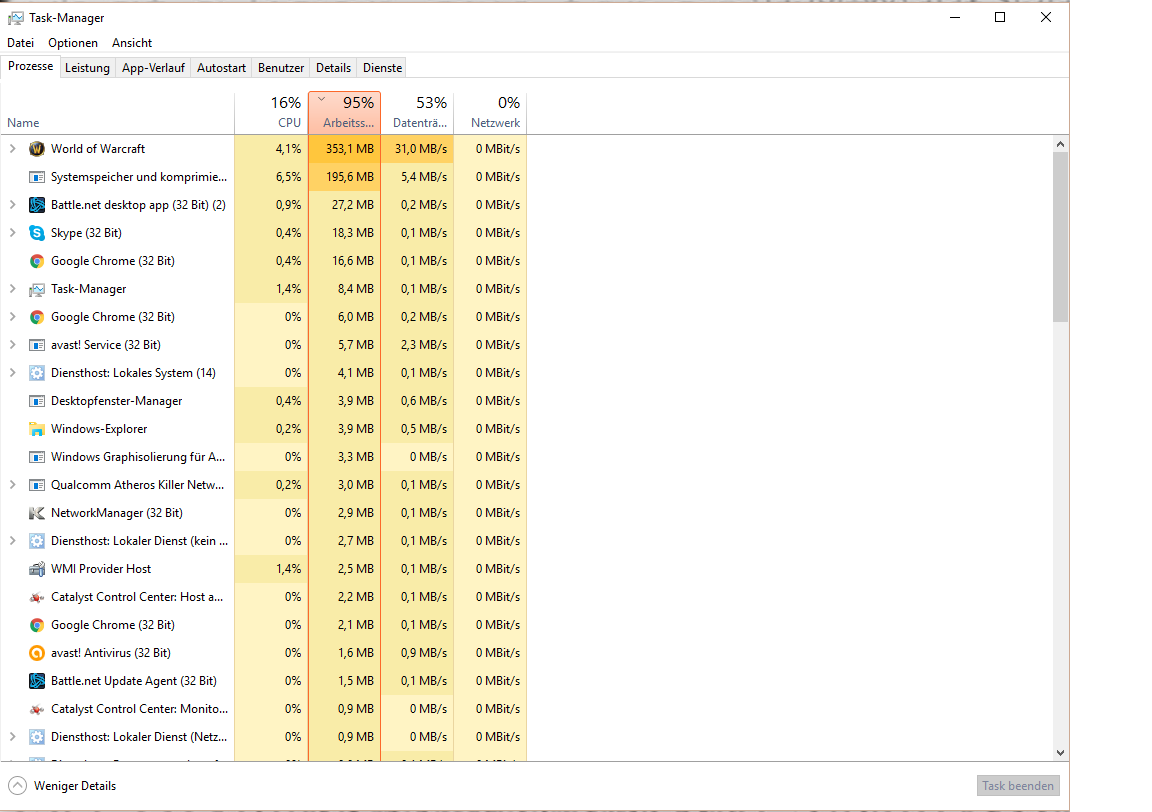Click the Catalyst Control Center: Monitor icon

tap(37, 709)
